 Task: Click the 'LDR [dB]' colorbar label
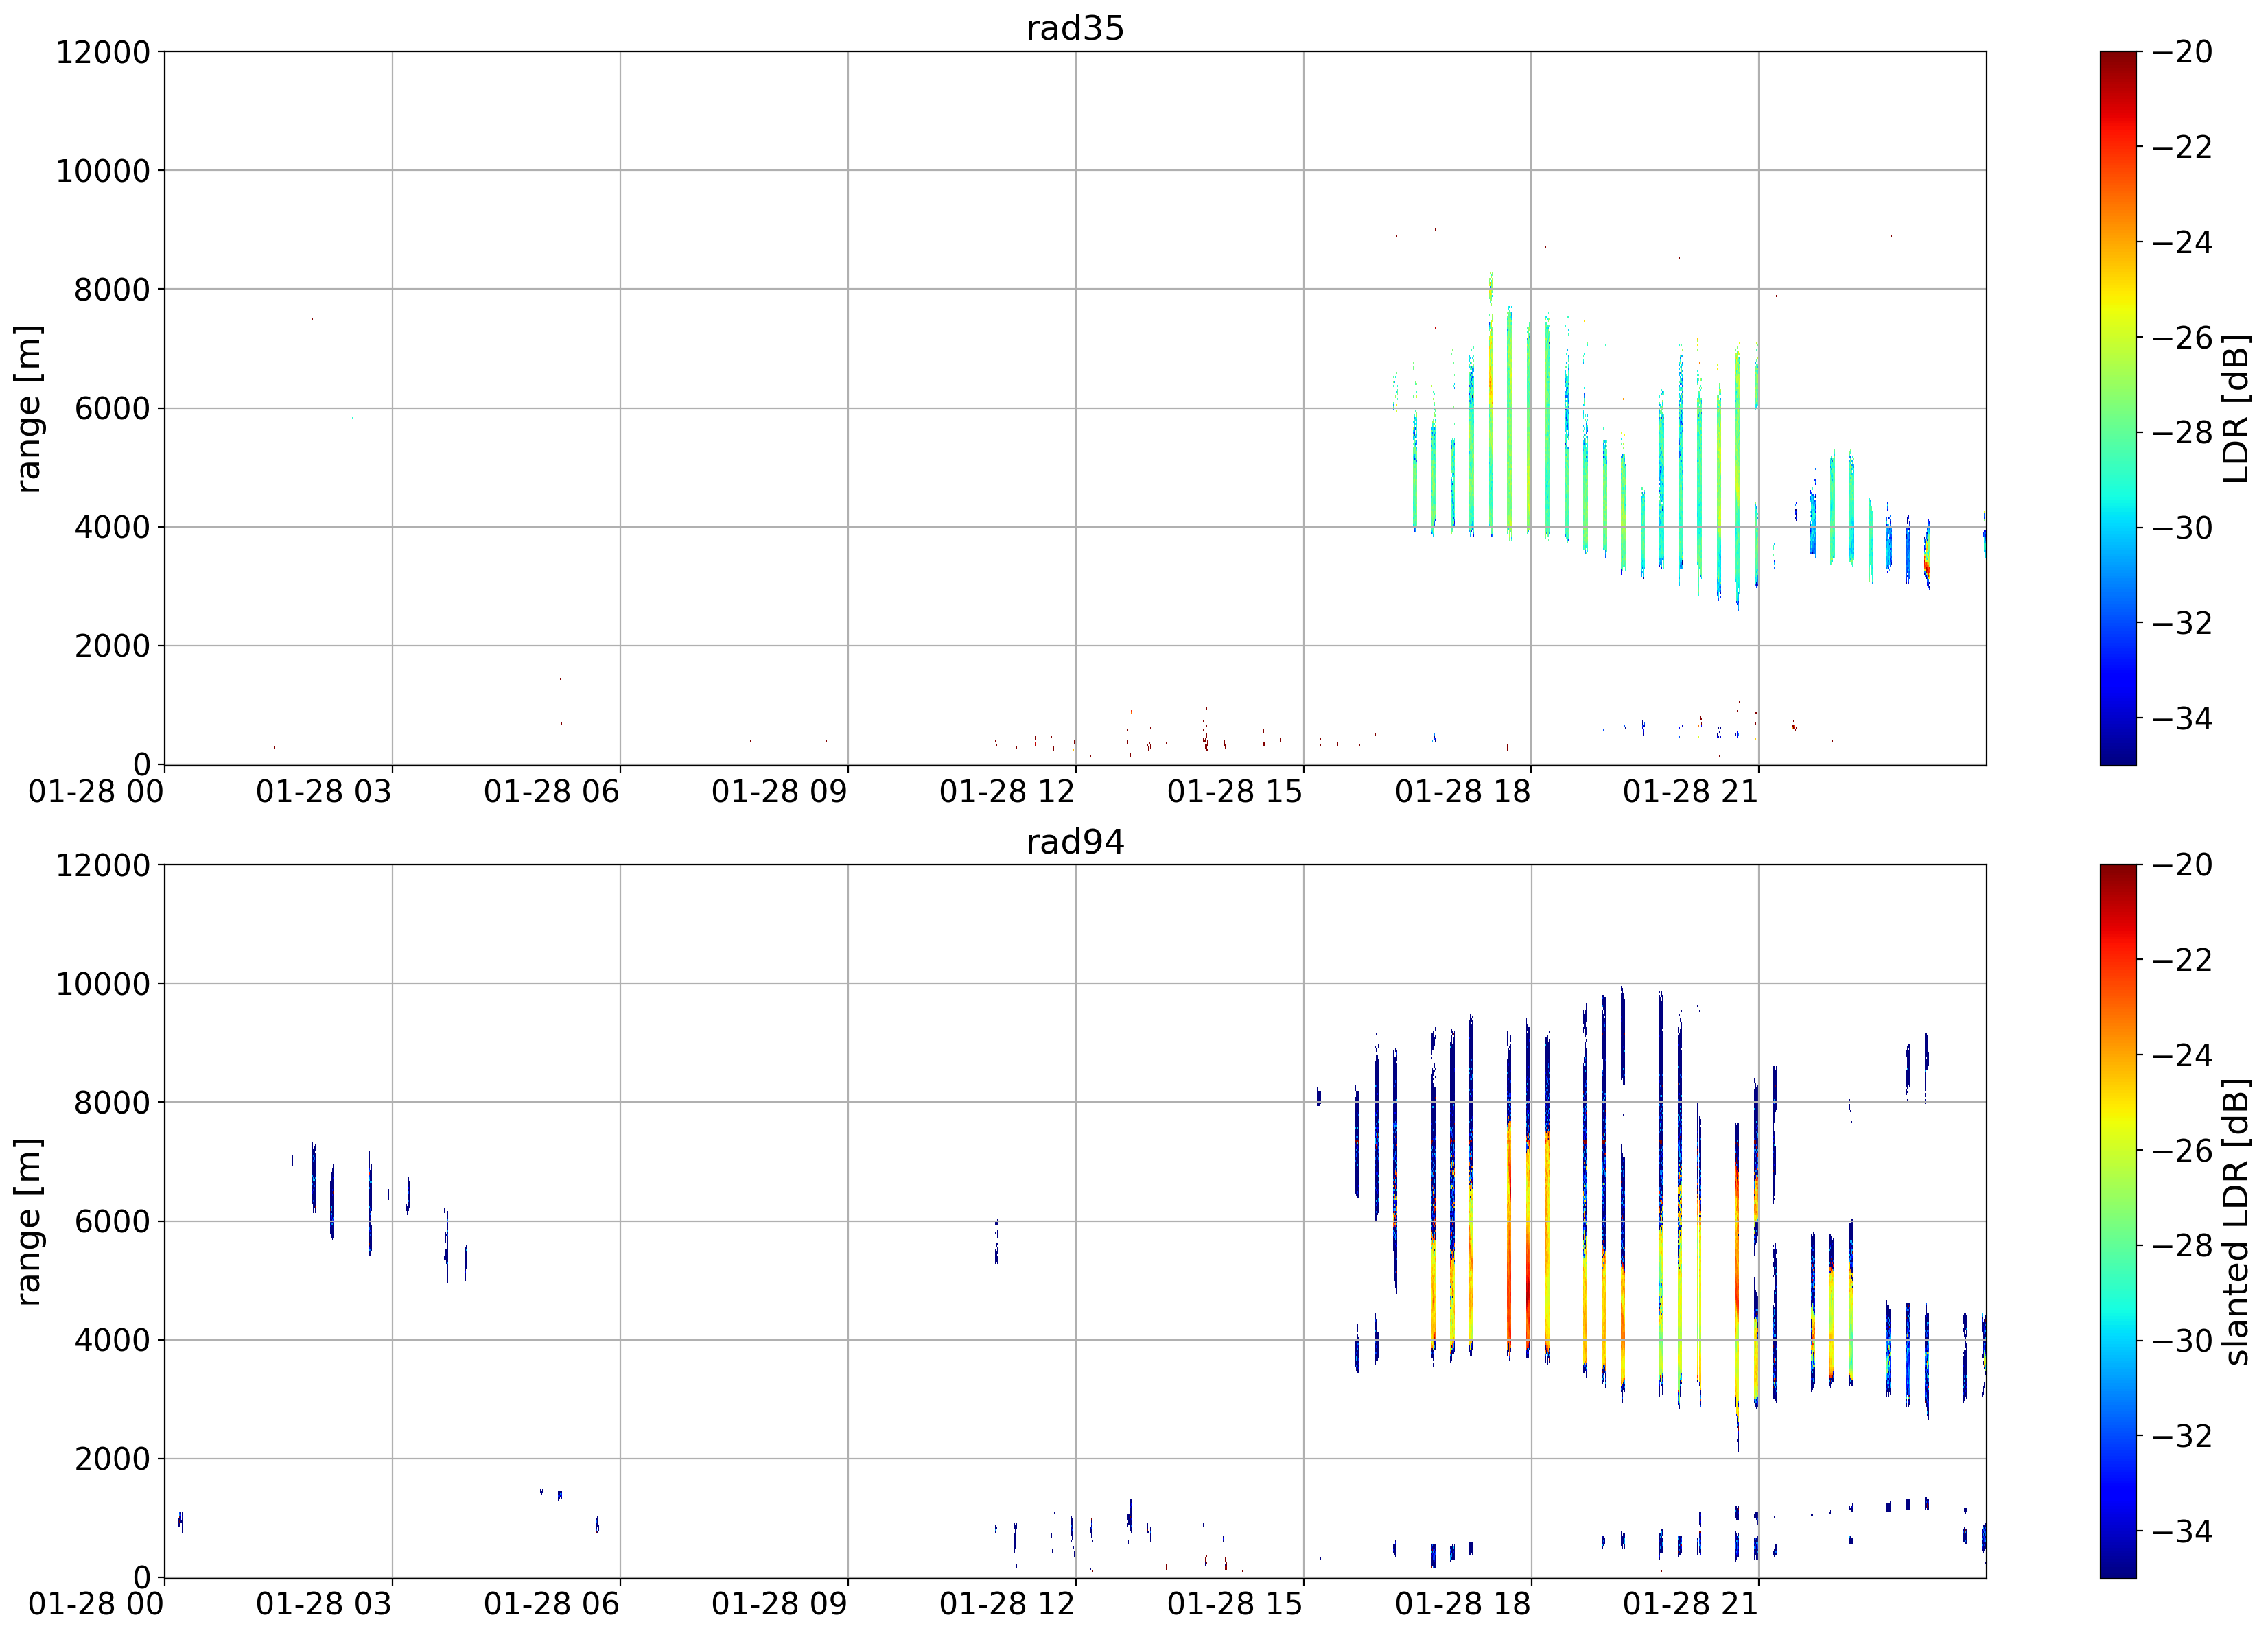(x=2236, y=408)
